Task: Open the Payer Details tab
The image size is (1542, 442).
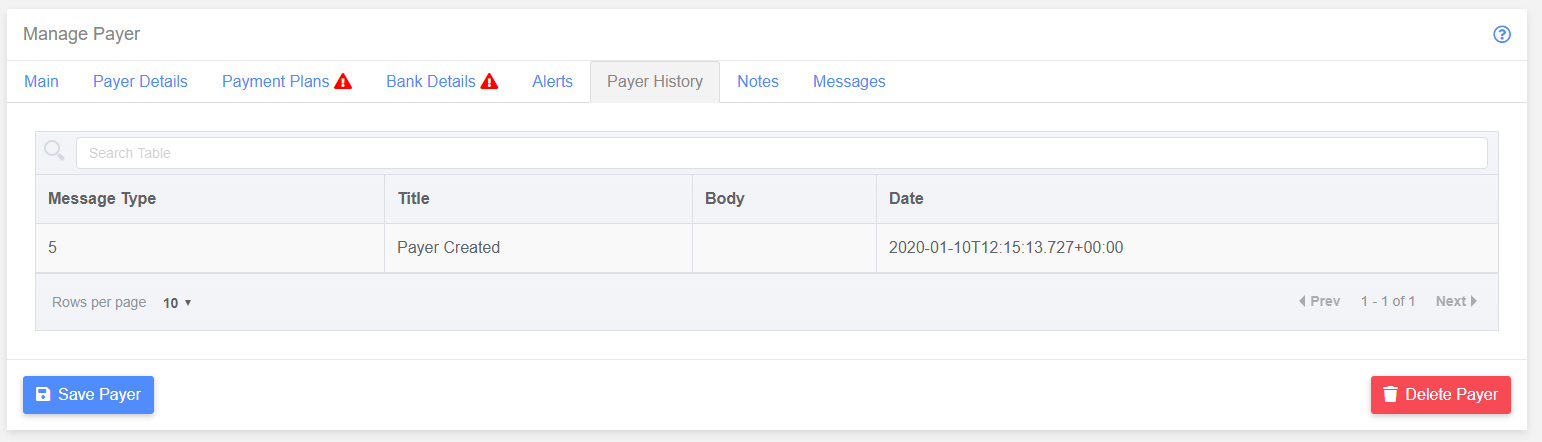Action: coord(140,82)
